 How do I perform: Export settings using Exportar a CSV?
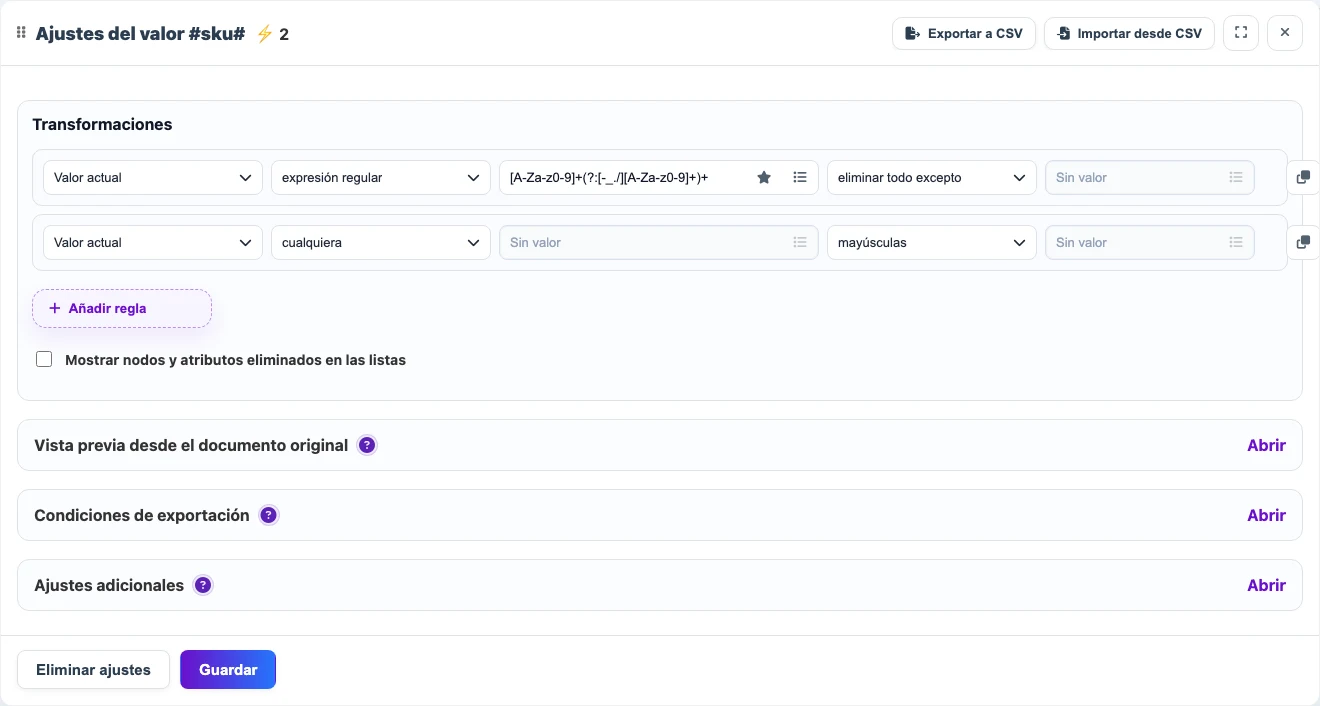(x=963, y=33)
